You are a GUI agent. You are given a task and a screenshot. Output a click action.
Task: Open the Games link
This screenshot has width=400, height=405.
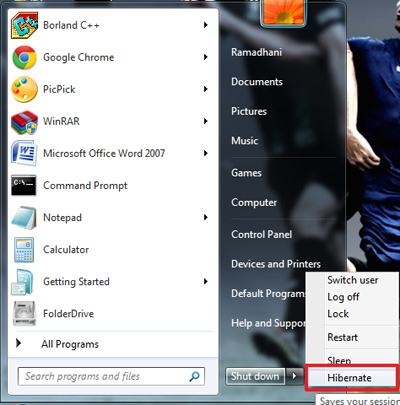(246, 173)
